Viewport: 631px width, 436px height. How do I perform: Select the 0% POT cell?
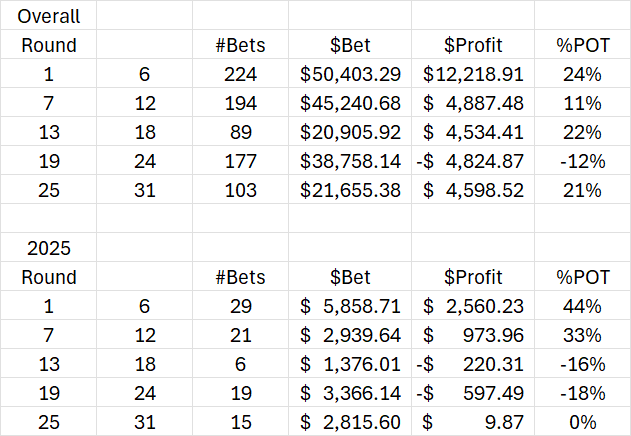pyautogui.click(x=581, y=422)
